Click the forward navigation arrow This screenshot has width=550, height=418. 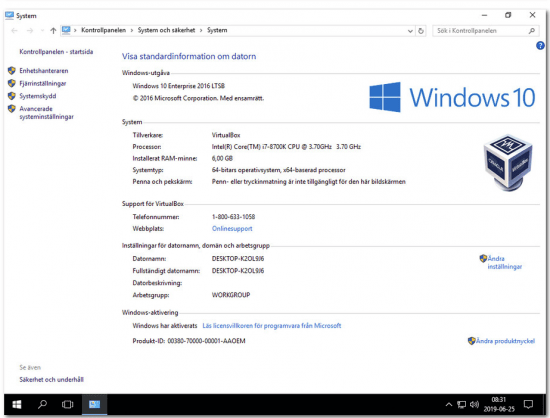pos(30,31)
